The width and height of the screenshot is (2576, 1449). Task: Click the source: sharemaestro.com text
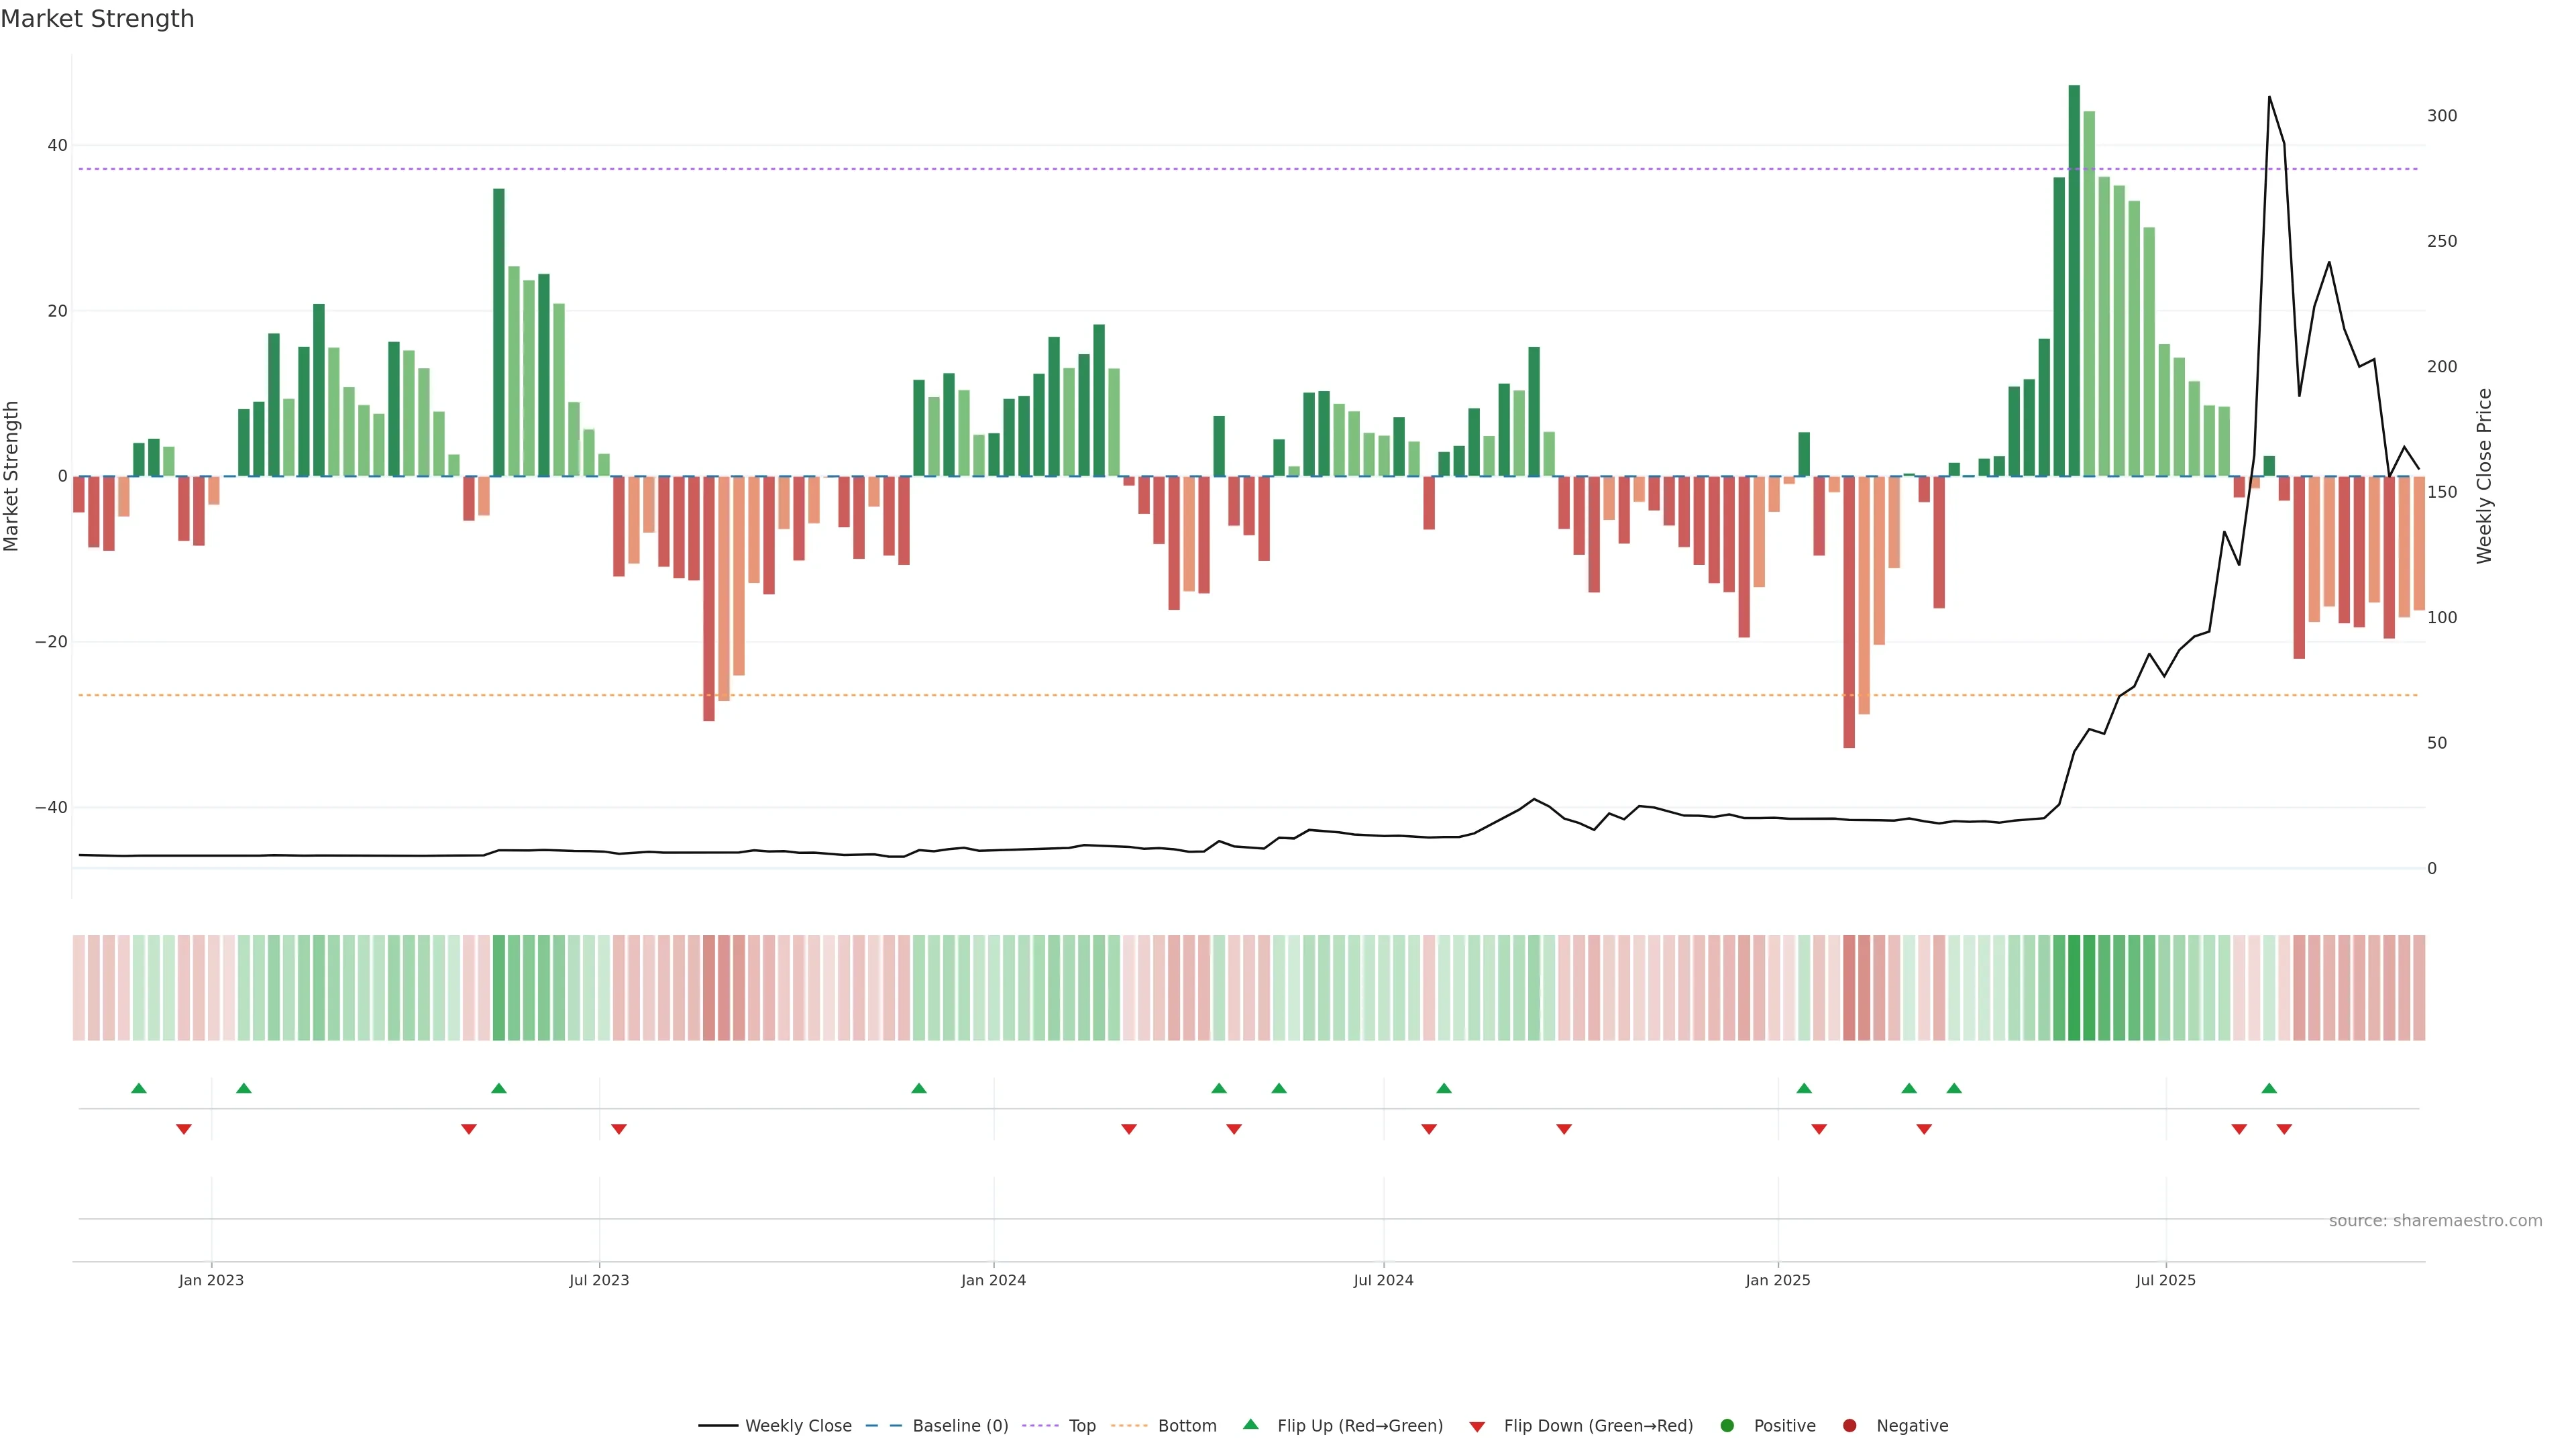click(x=2435, y=1220)
